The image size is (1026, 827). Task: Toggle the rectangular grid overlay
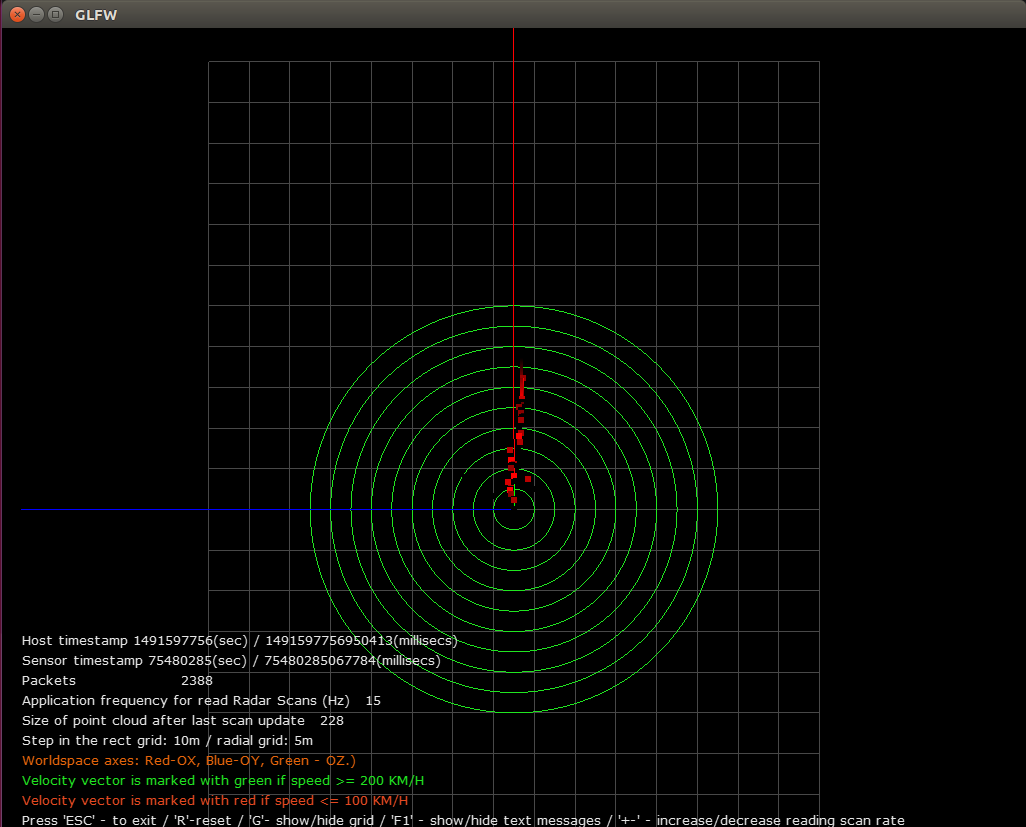pyautogui.click(x=300, y=818)
